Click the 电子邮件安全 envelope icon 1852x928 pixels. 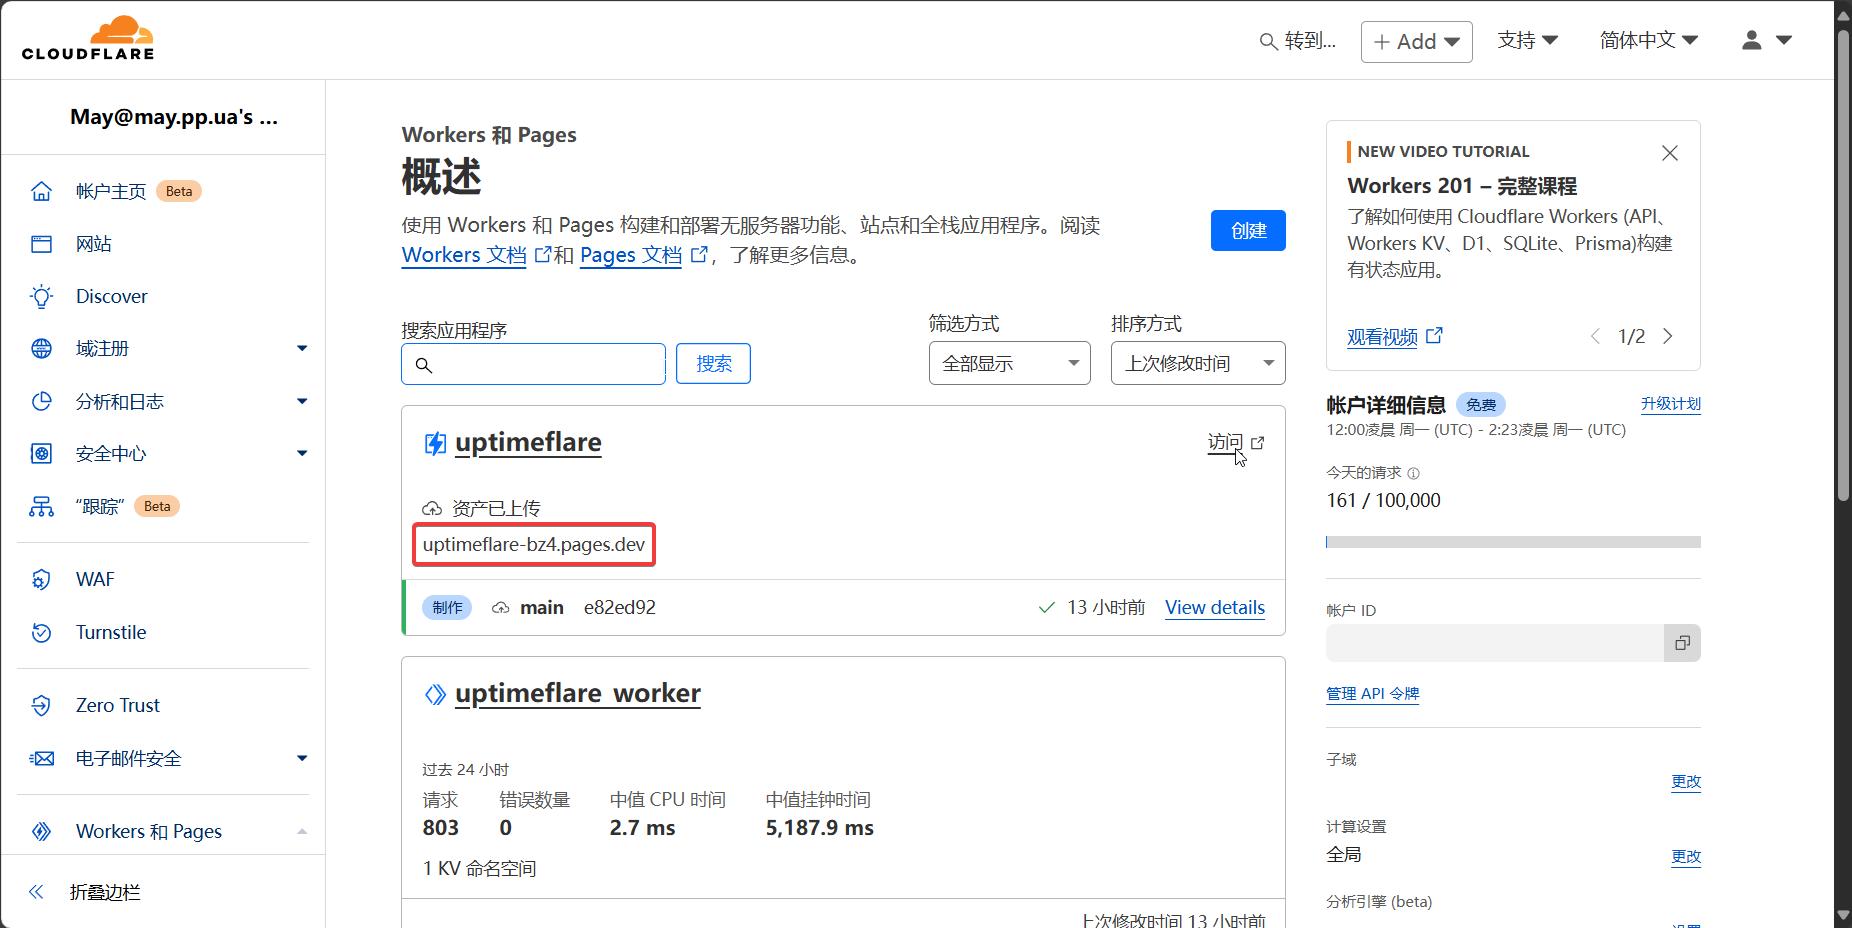click(41, 758)
